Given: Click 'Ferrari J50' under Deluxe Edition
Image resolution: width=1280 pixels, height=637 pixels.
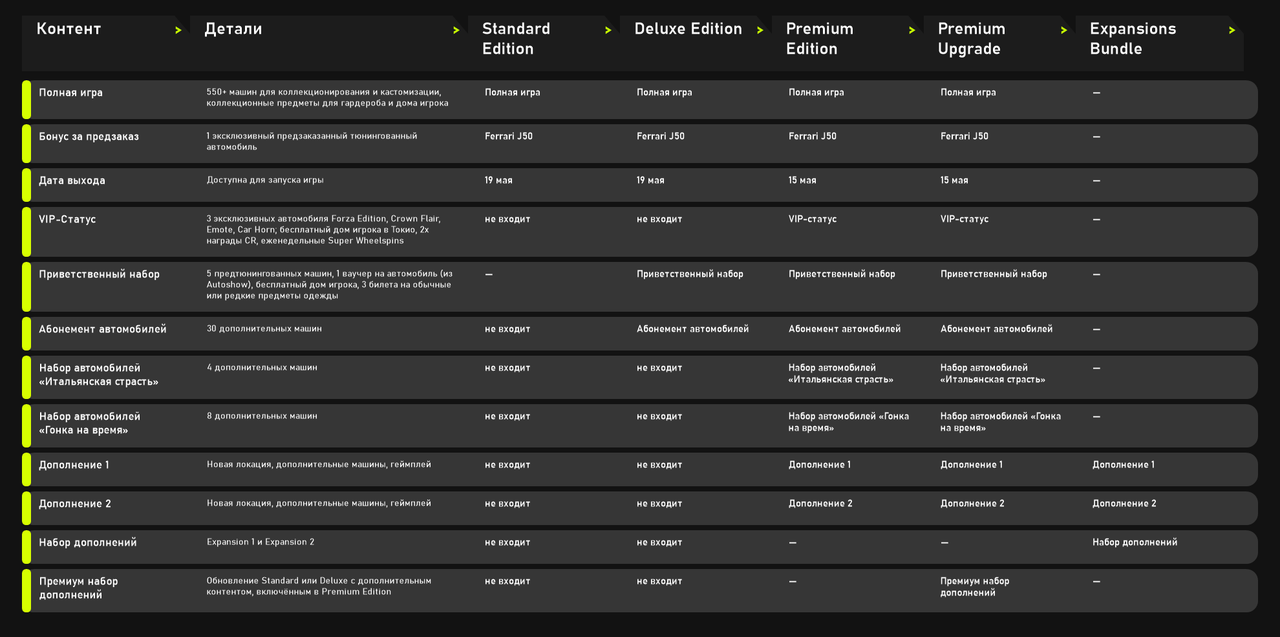Looking at the screenshot, I should point(661,136).
